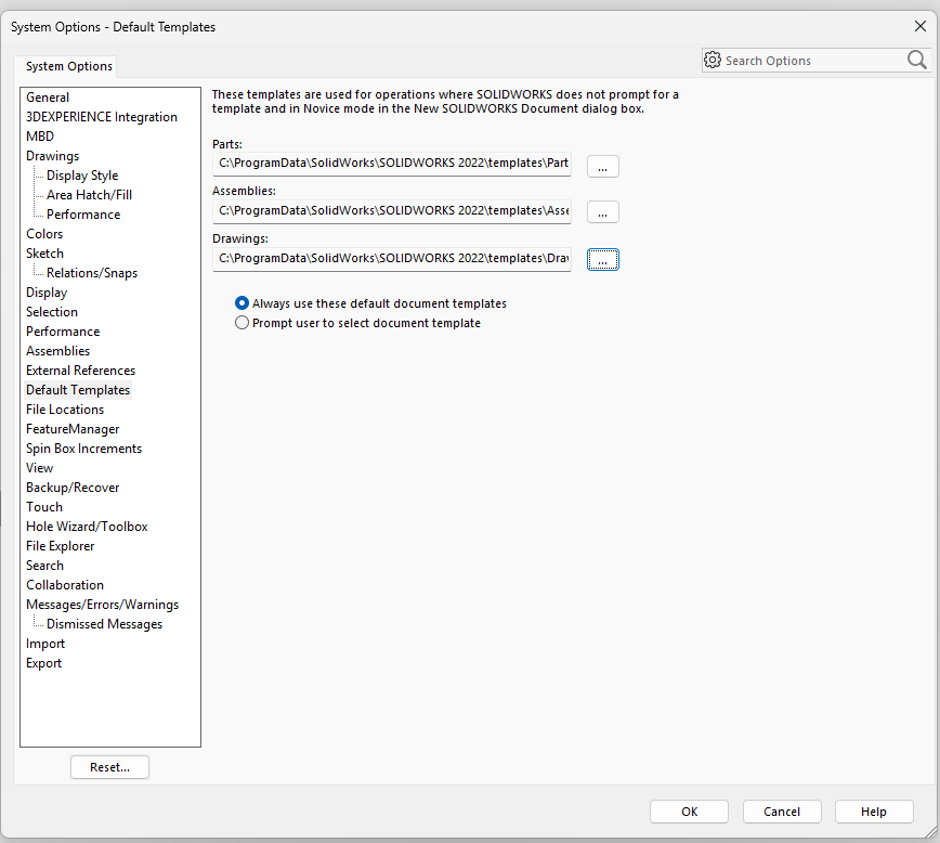Select top-level Performance category
Viewport: 940px width, 843px height.
pos(62,332)
